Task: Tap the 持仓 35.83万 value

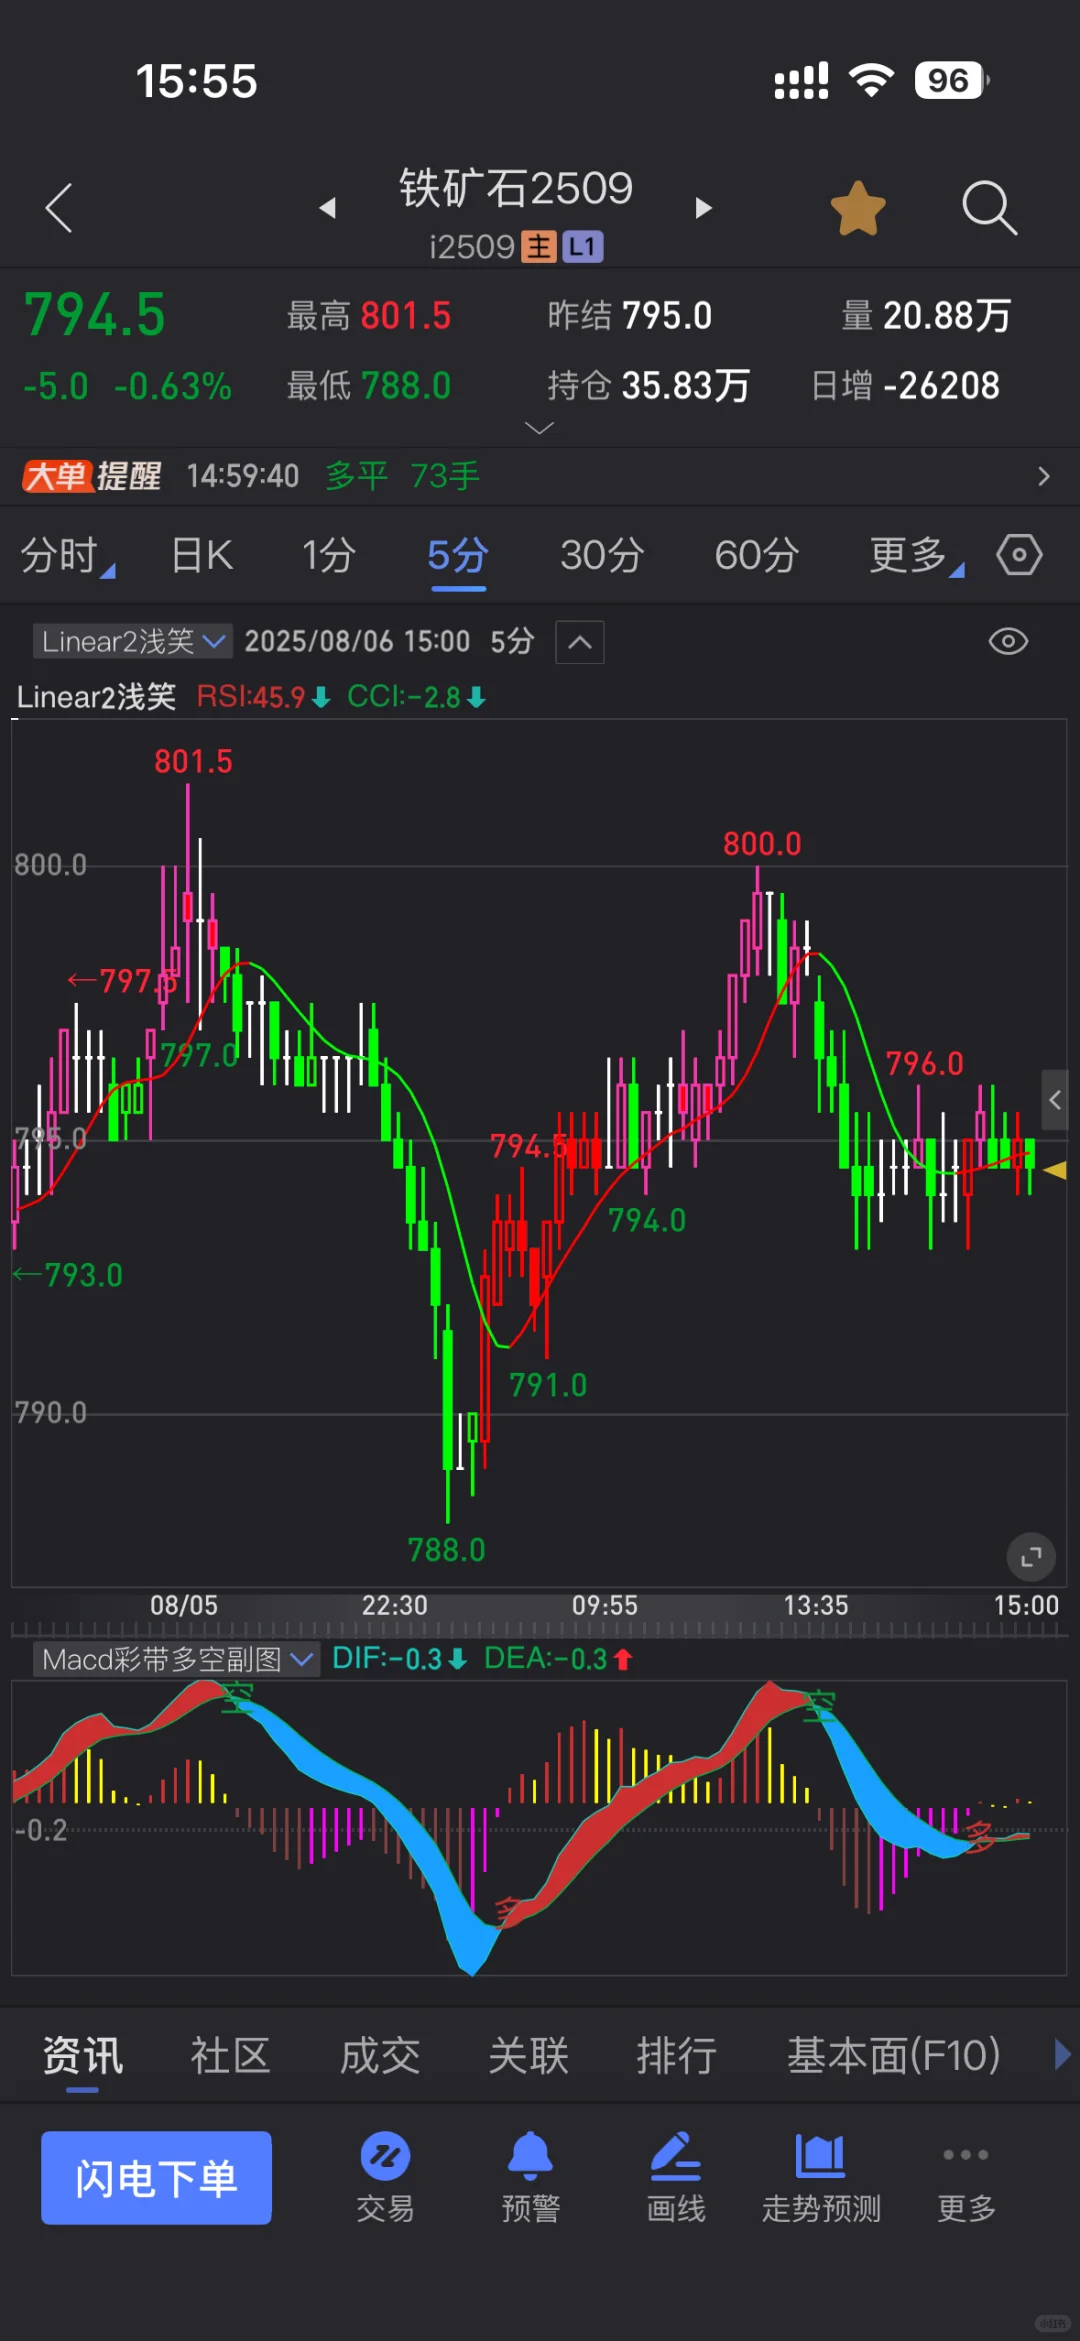Action: [x=648, y=386]
